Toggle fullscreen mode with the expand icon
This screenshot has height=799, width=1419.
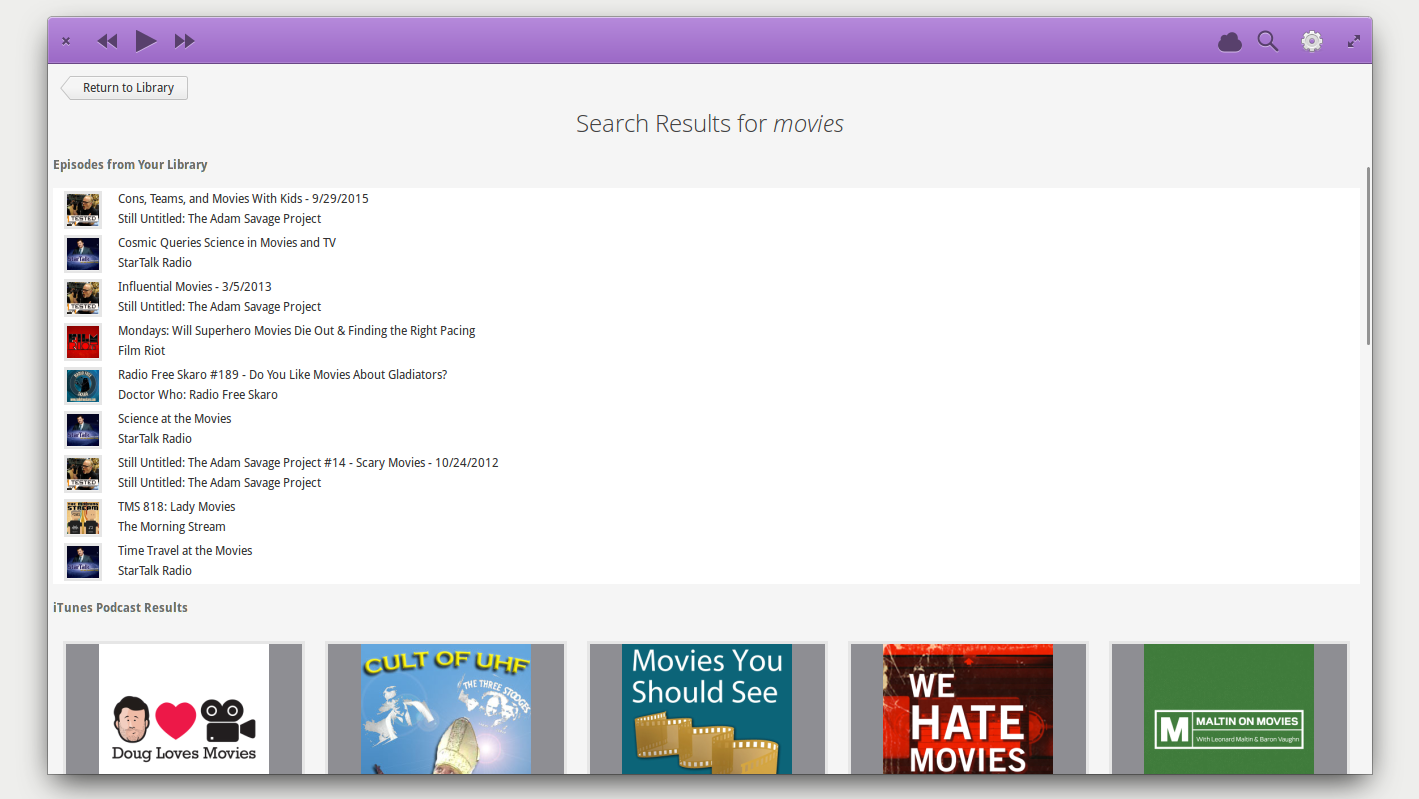pyautogui.click(x=1354, y=41)
